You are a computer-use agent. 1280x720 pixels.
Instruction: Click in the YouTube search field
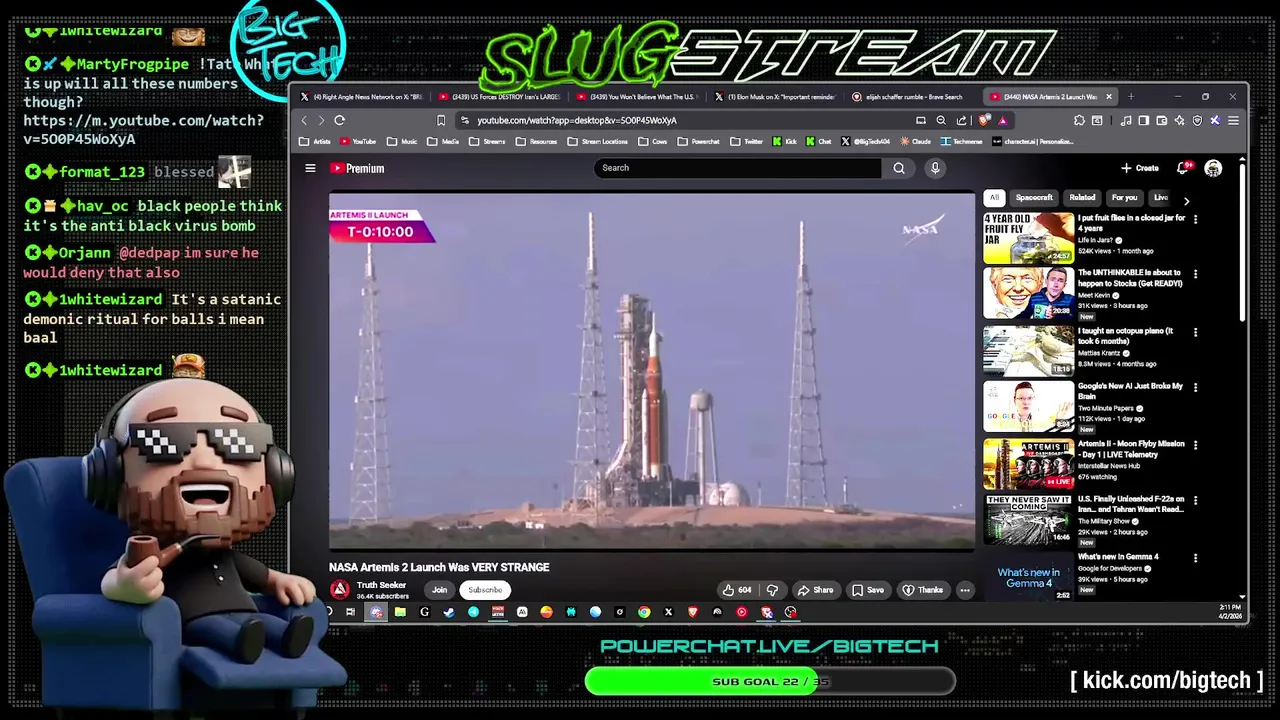tap(738, 168)
